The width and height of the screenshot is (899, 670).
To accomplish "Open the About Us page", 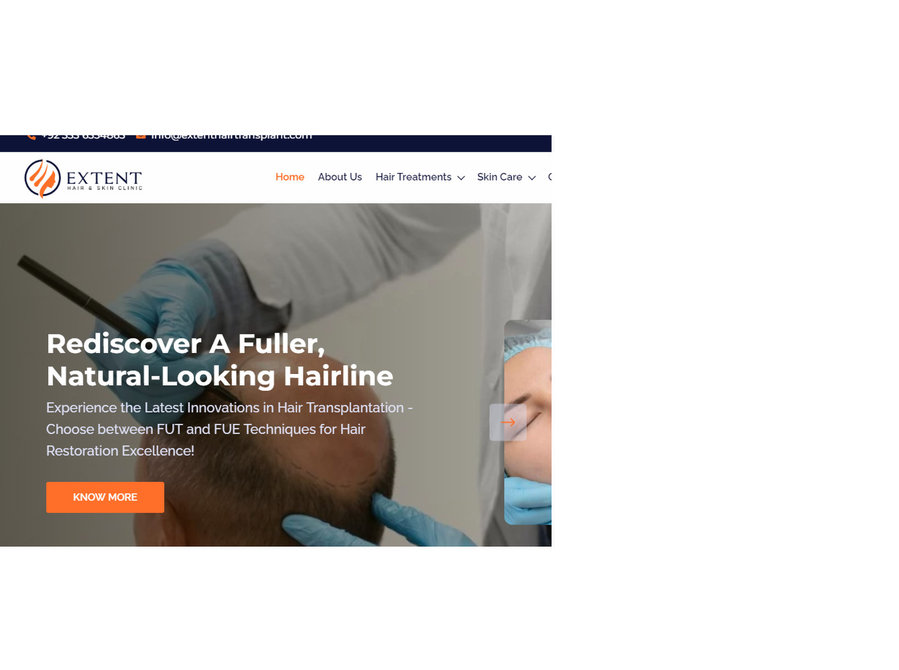I will 340,177.
